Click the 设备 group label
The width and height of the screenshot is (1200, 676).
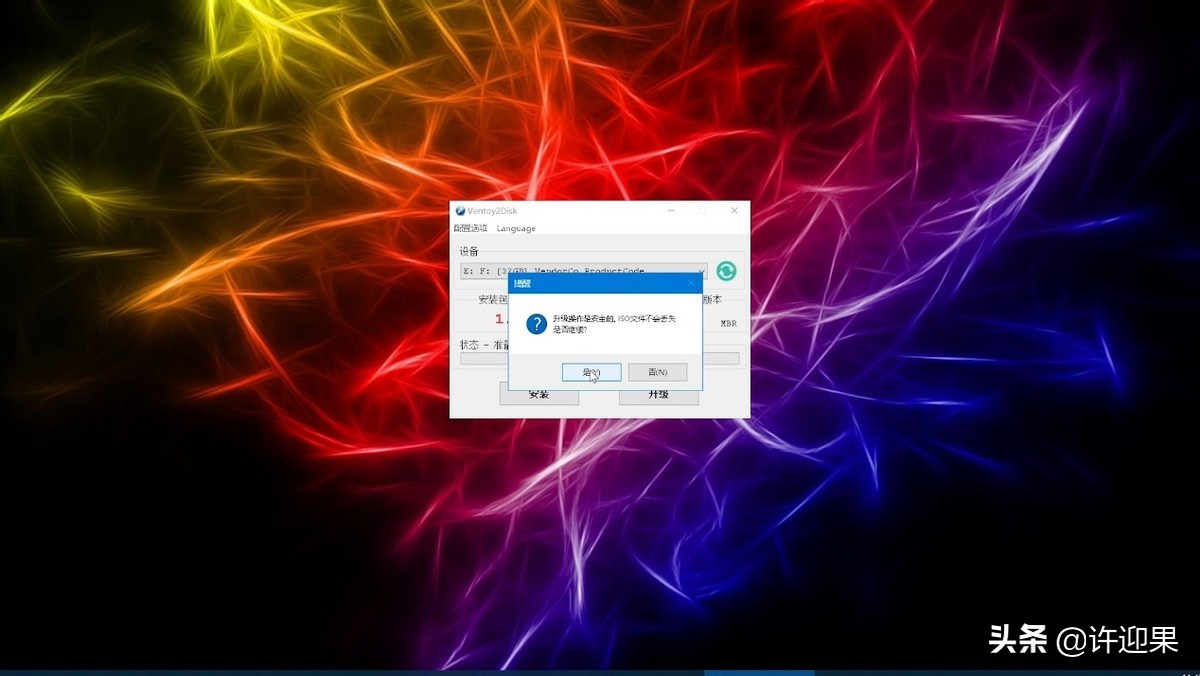(x=469, y=251)
